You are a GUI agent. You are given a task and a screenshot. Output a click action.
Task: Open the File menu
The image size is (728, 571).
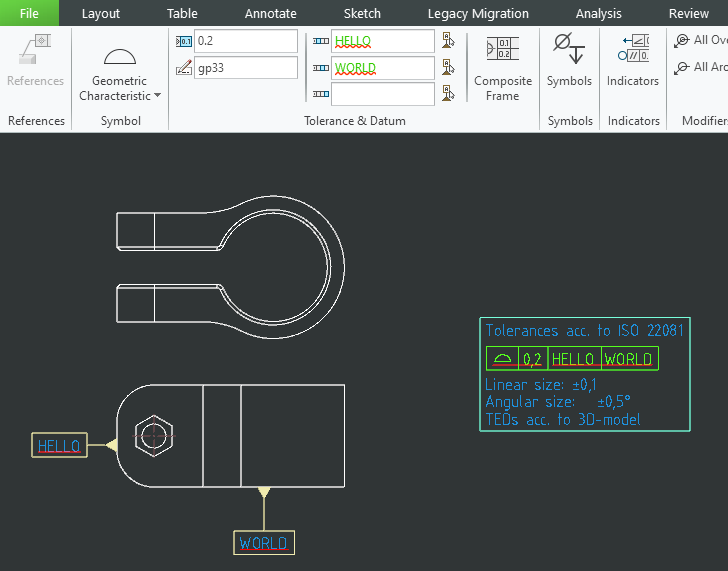[x=29, y=13]
